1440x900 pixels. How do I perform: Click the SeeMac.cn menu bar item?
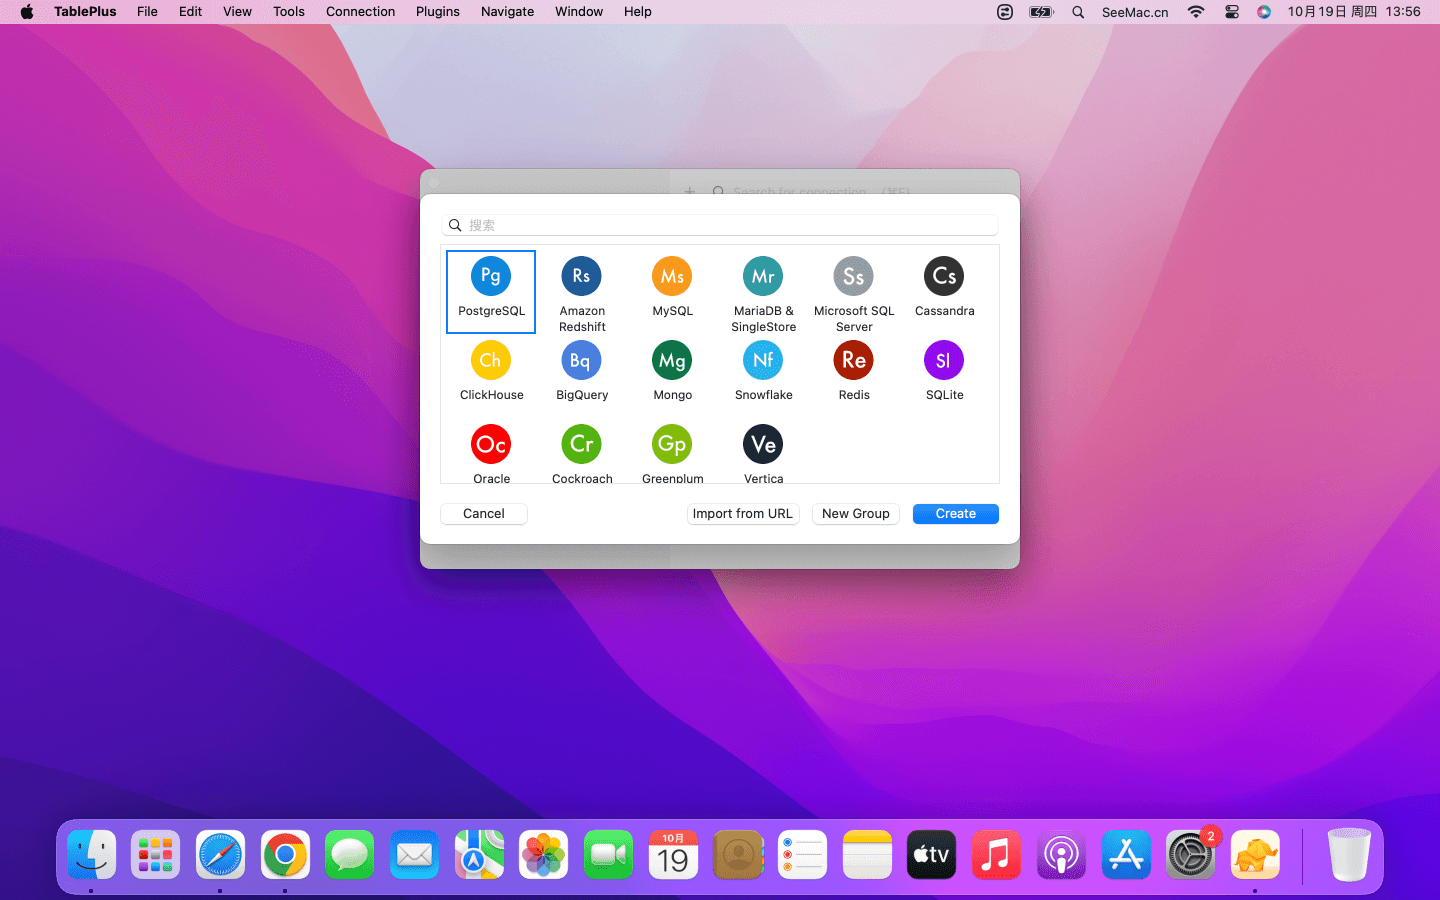[x=1135, y=12]
